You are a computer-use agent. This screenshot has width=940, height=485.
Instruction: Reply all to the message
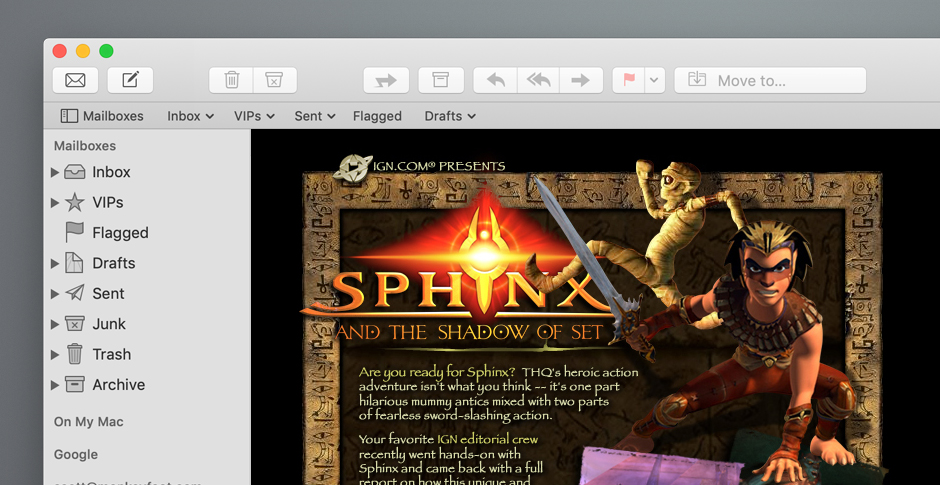pos(538,80)
